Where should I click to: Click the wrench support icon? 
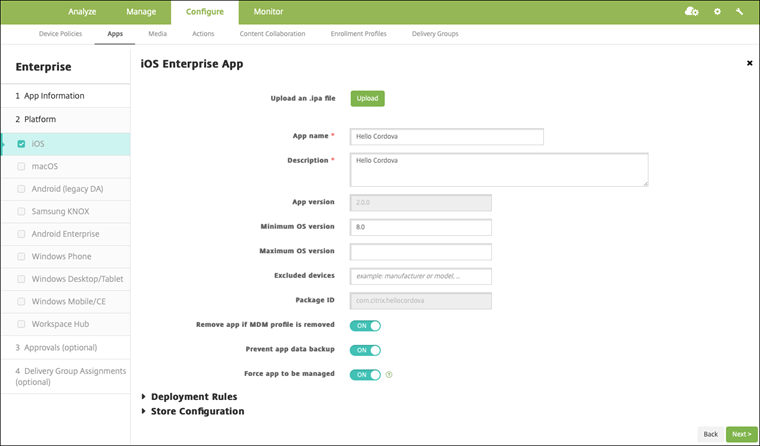(x=739, y=11)
